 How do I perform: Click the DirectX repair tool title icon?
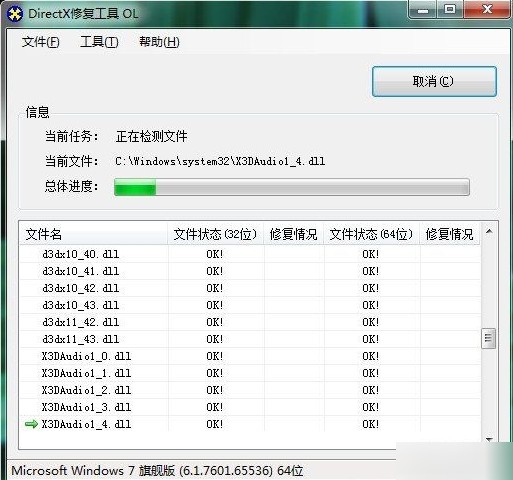15,14
